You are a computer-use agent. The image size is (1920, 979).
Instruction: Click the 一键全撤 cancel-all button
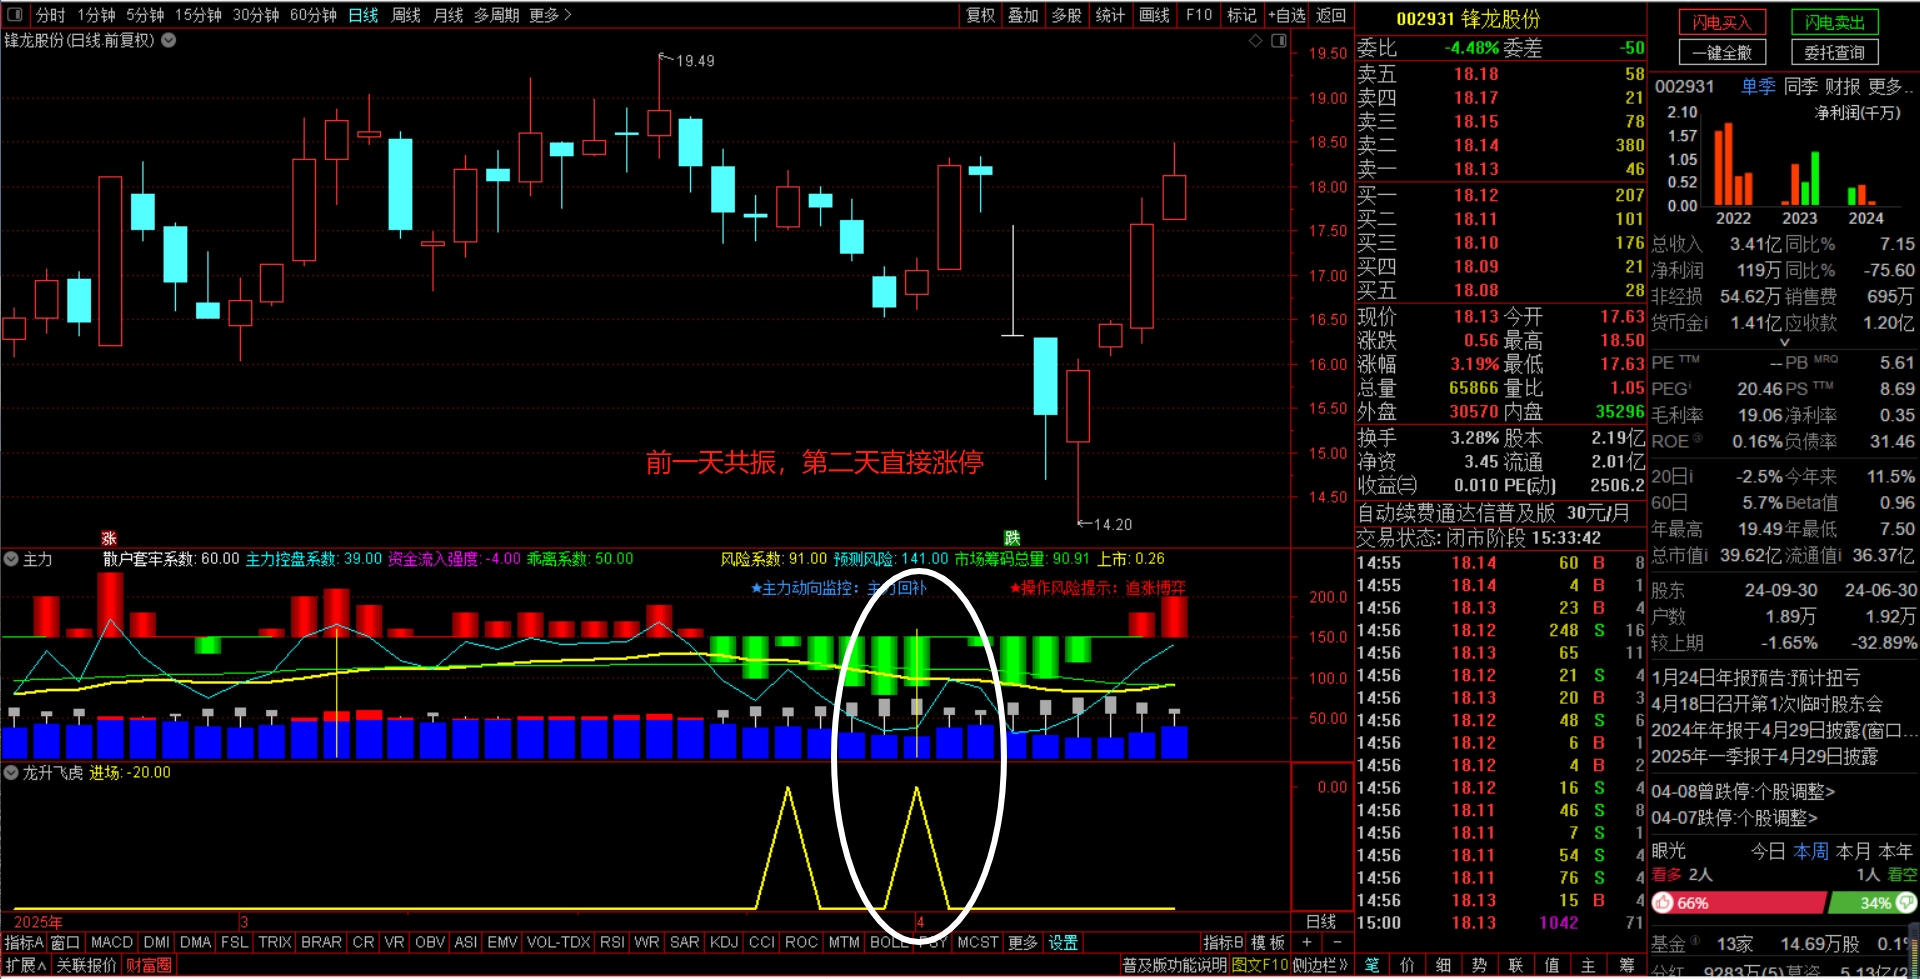pos(1722,52)
